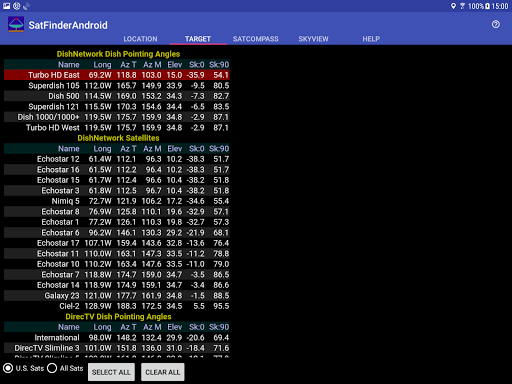Select the All Sats radio button
The width and height of the screenshot is (512, 384).
52,368
